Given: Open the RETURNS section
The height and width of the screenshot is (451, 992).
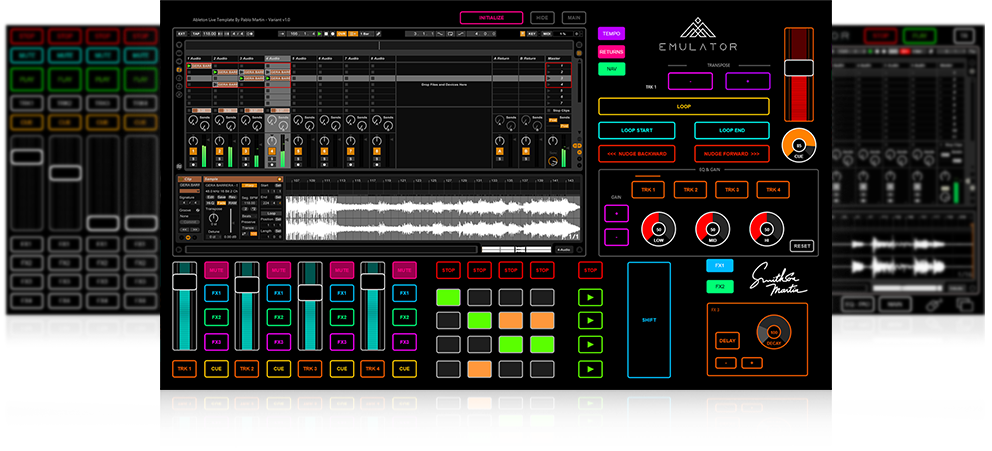Looking at the screenshot, I should 611,51.
